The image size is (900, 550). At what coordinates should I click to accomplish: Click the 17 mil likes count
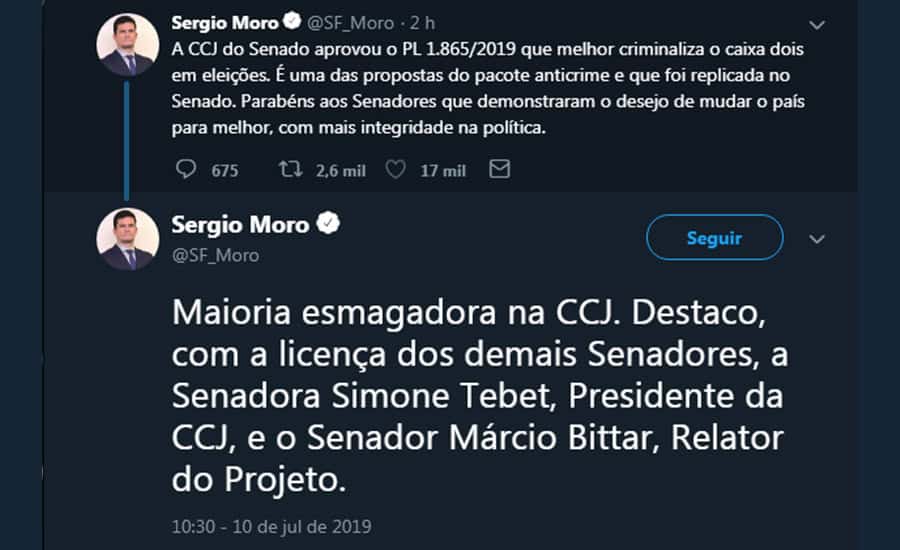(443, 171)
